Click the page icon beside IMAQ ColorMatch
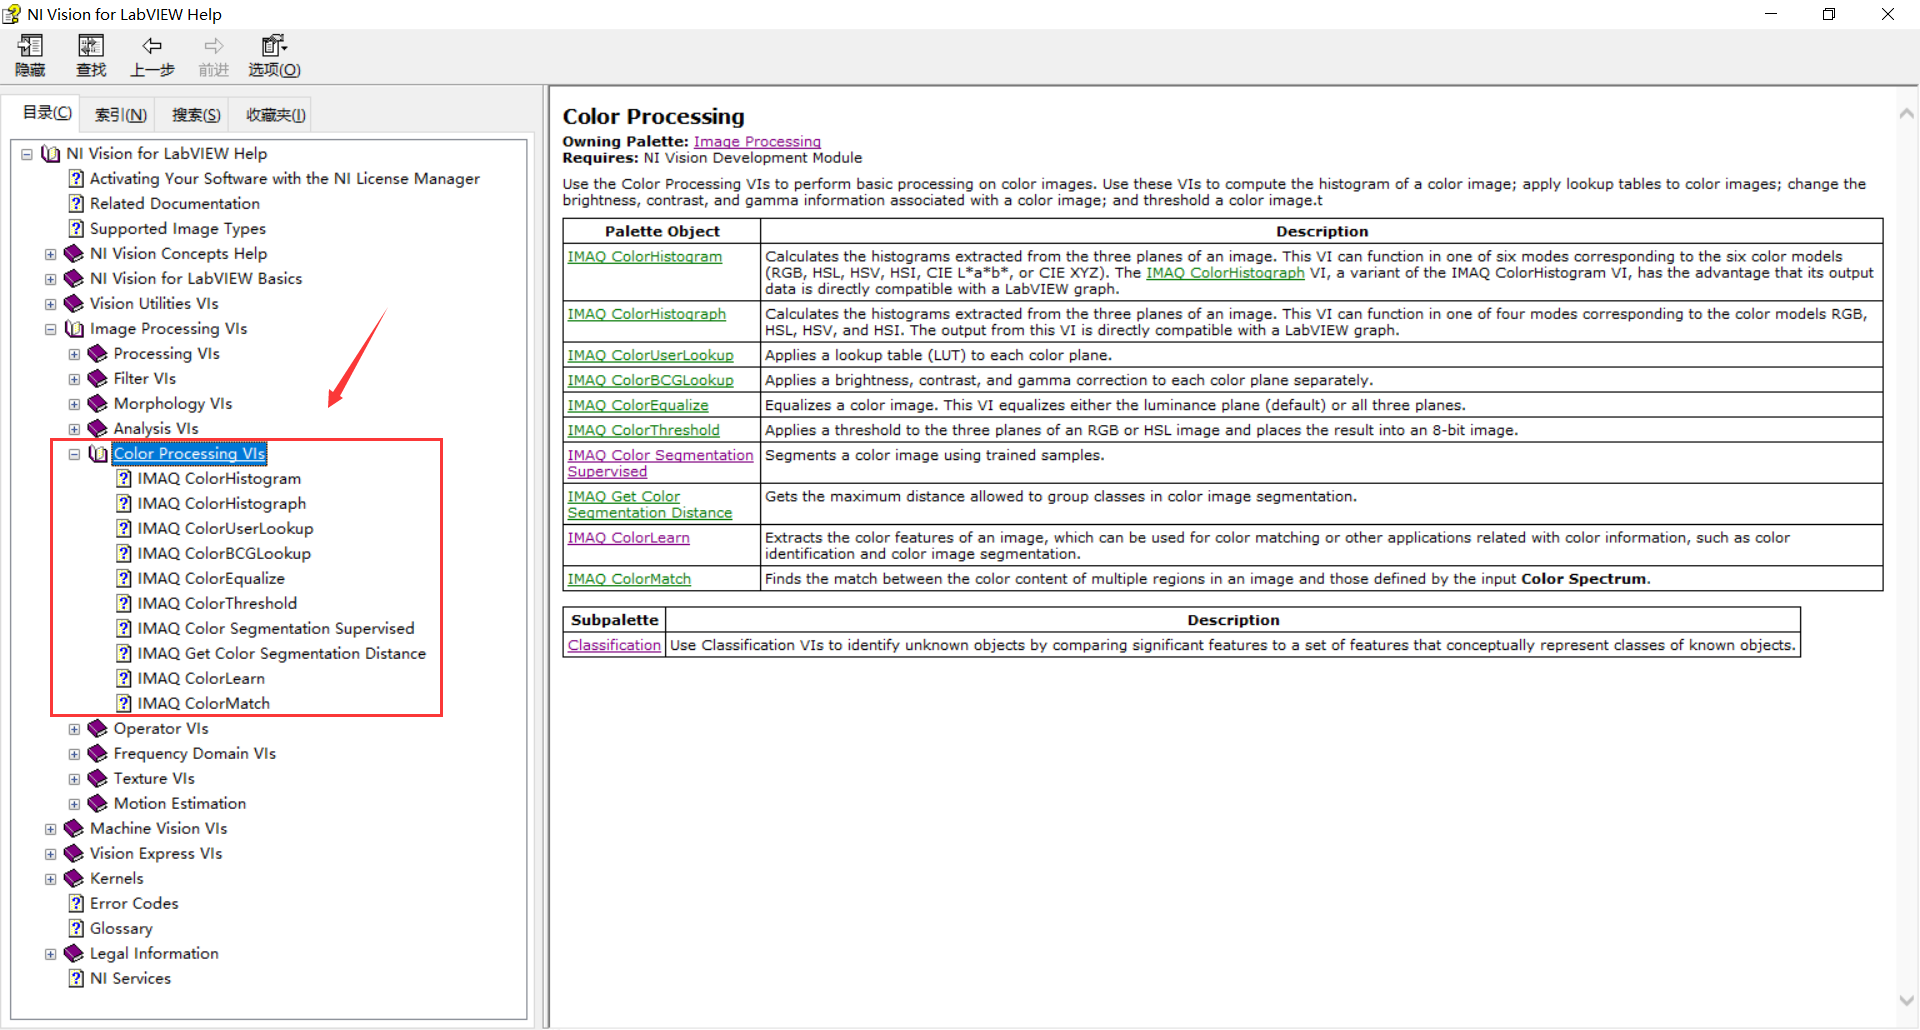The width and height of the screenshot is (1920, 1030). click(x=124, y=704)
